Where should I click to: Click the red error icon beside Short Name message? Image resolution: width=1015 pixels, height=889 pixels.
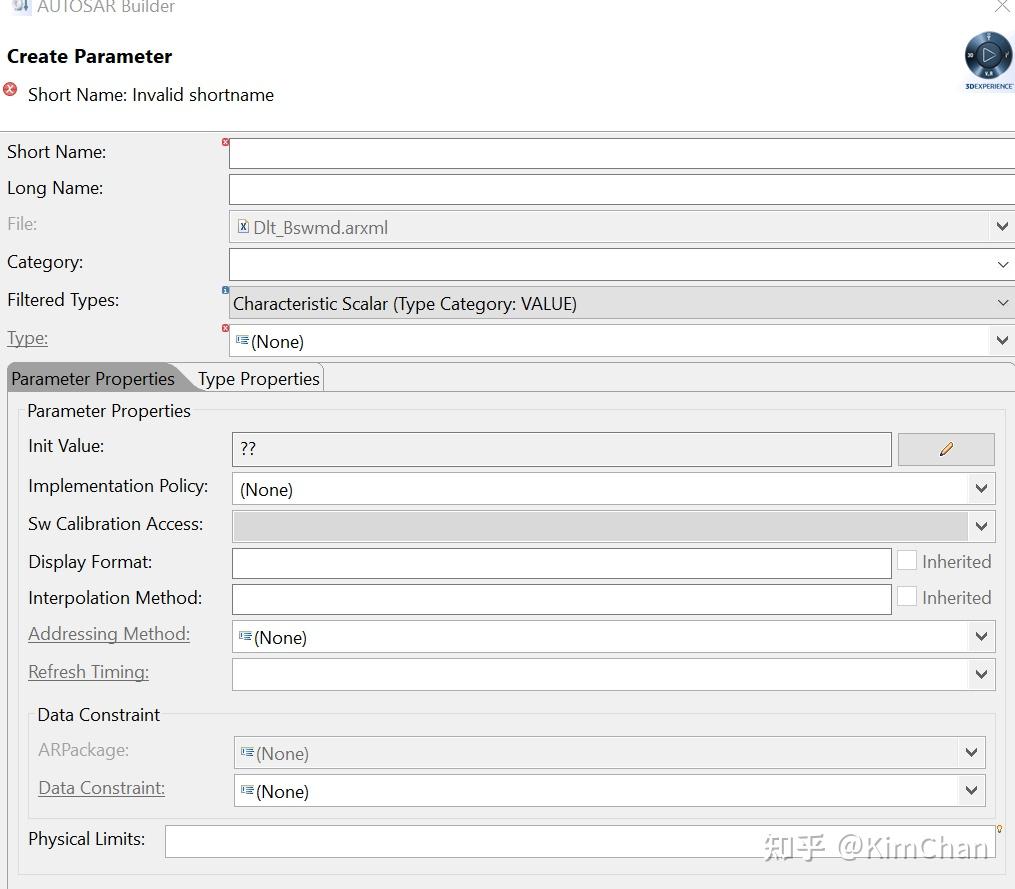11,89
